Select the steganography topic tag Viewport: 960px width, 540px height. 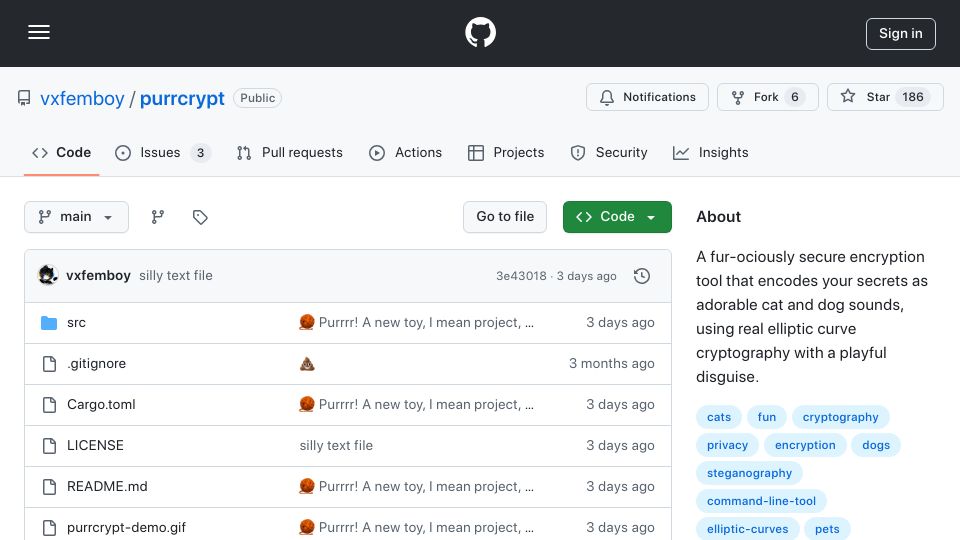click(x=749, y=473)
